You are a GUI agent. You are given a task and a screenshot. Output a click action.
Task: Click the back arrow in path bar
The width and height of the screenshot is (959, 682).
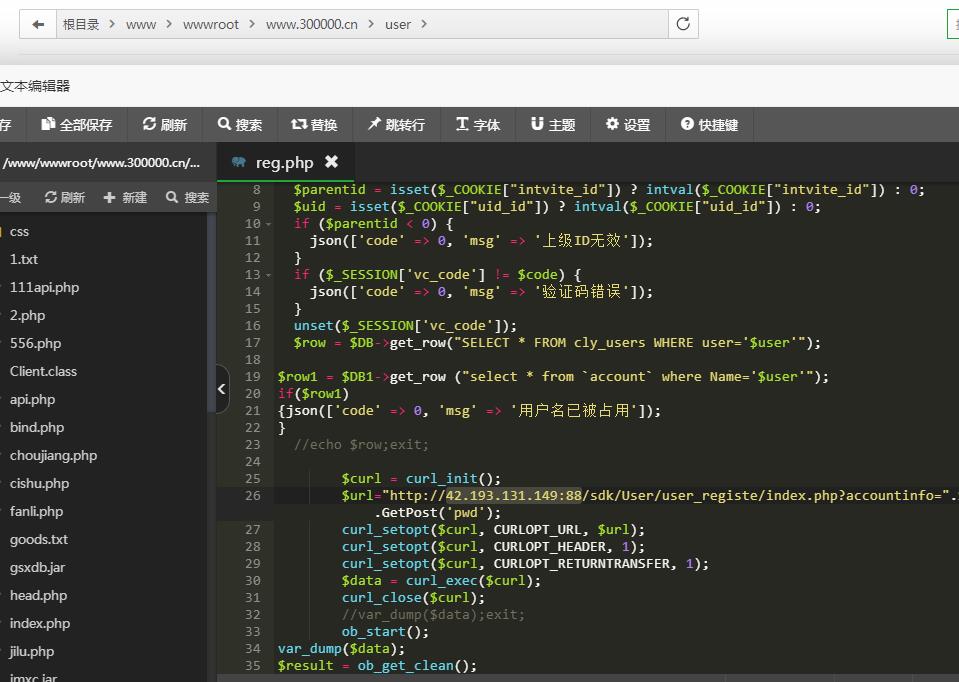pyautogui.click(x=38, y=24)
